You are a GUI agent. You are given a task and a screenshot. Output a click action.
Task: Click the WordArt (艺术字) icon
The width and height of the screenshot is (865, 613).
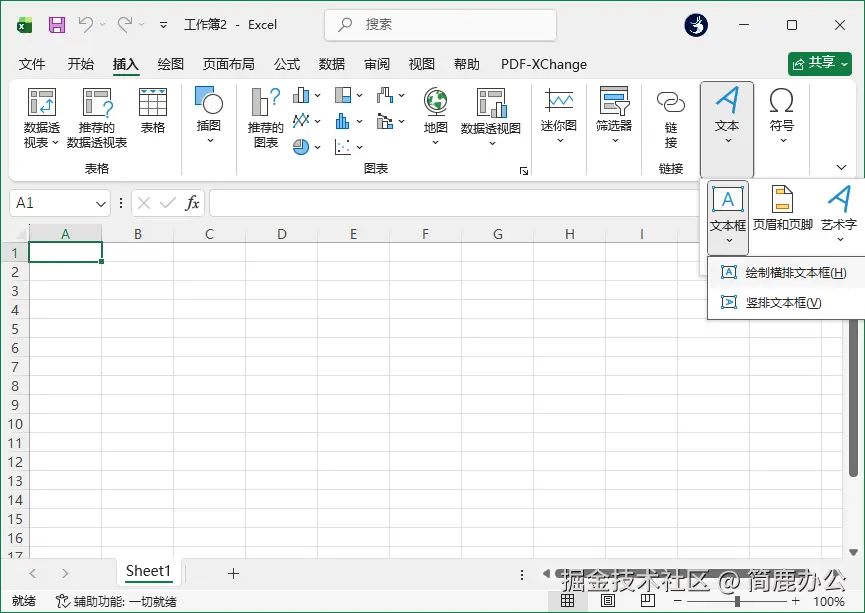tap(839, 199)
